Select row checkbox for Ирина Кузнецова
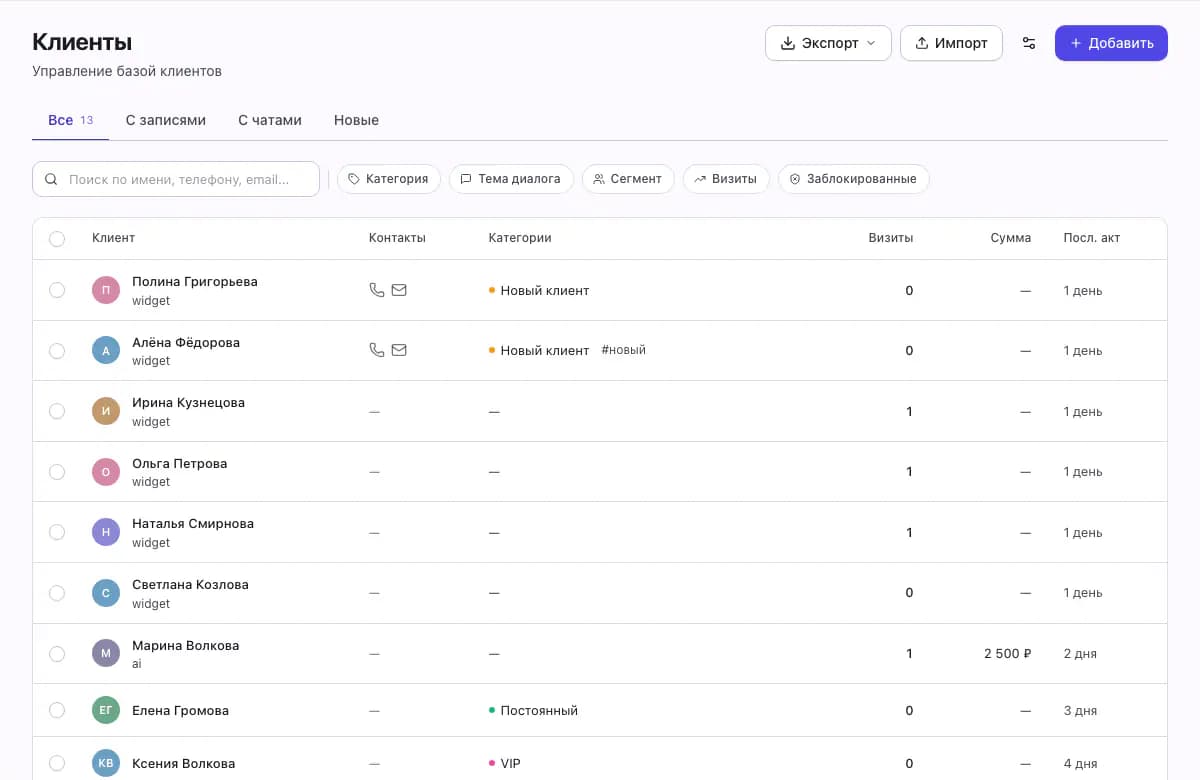The width and height of the screenshot is (1200, 780). (57, 411)
